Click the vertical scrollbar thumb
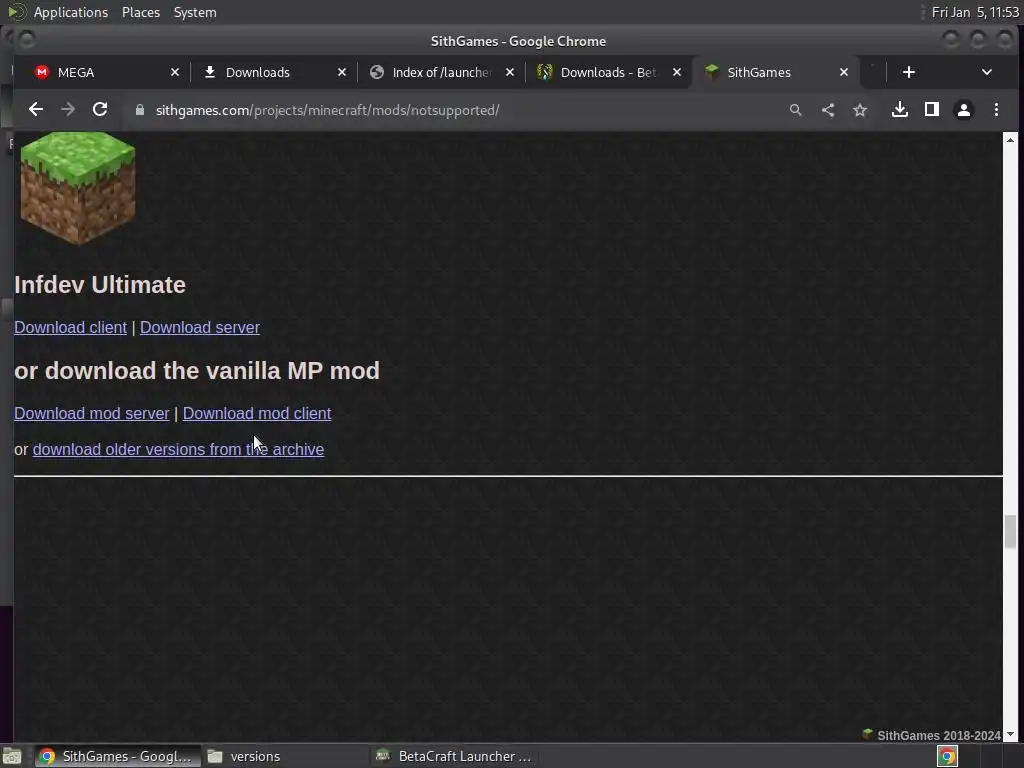1024x768 pixels. 1010,532
